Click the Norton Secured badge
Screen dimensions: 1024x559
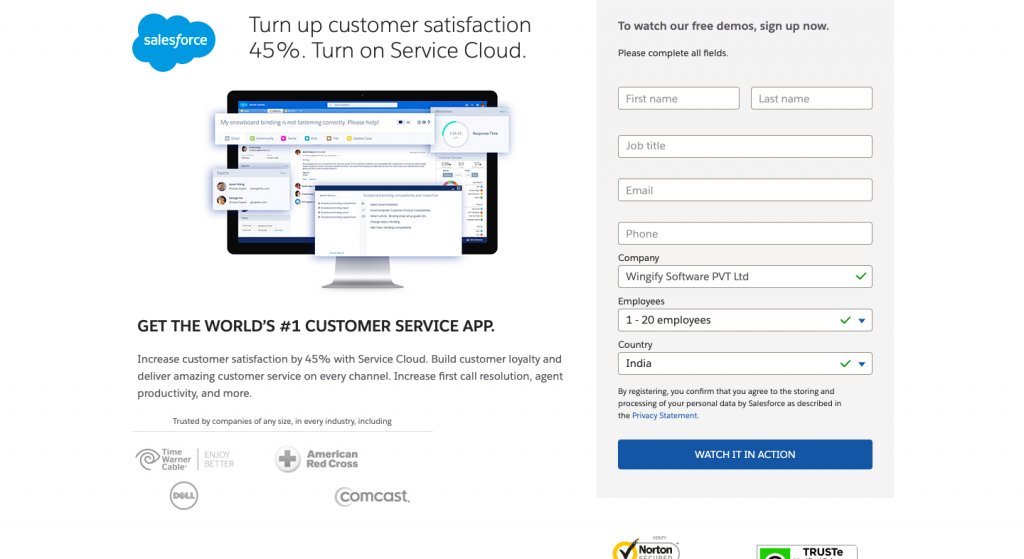click(x=646, y=549)
